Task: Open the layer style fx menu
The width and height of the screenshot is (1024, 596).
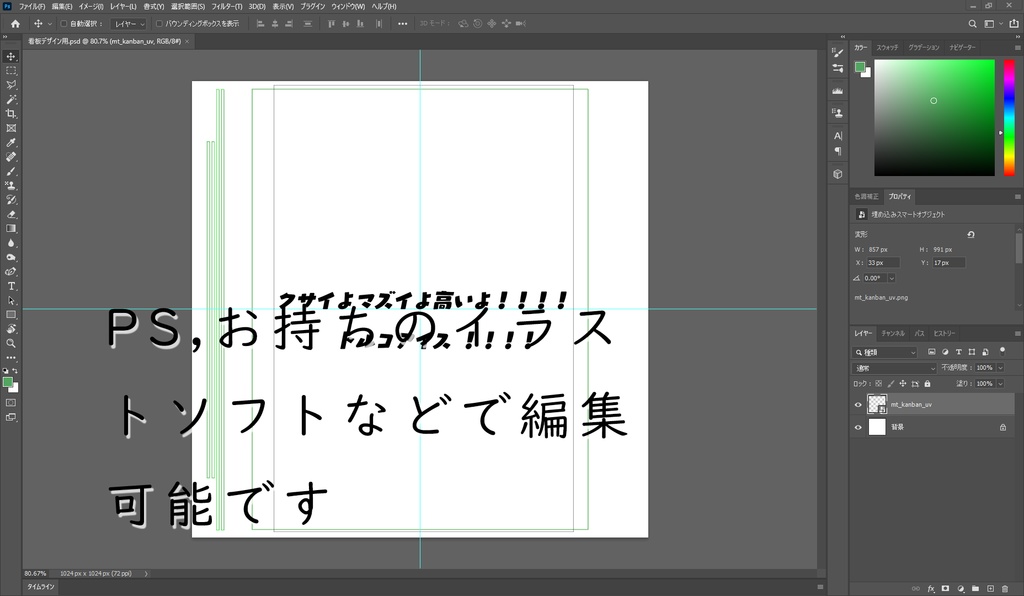Action: point(931,589)
